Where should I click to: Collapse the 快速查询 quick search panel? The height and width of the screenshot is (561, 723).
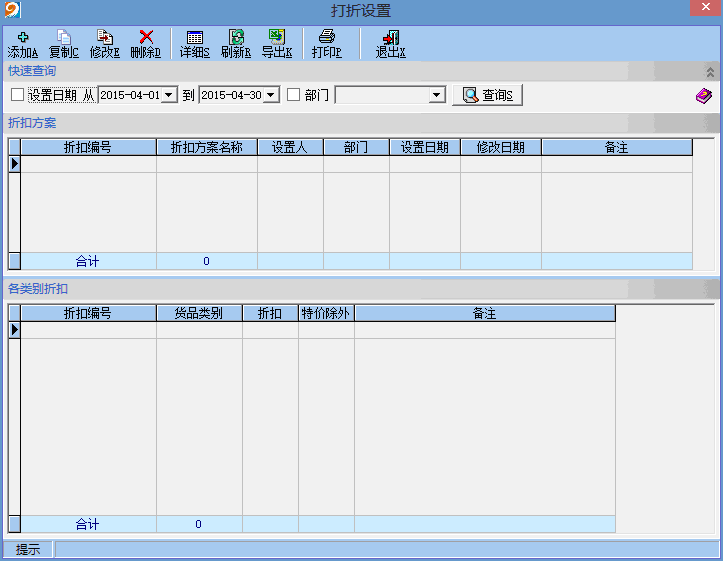coord(710,72)
